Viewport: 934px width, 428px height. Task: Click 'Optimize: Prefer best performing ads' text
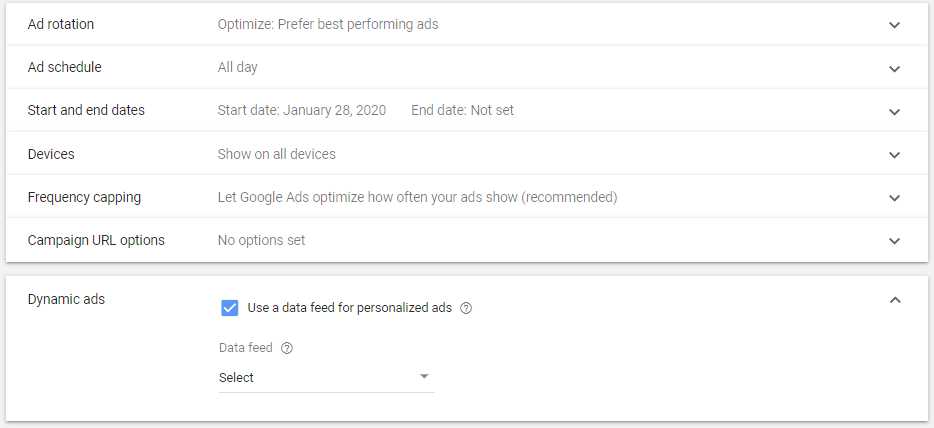click(328, 24)
